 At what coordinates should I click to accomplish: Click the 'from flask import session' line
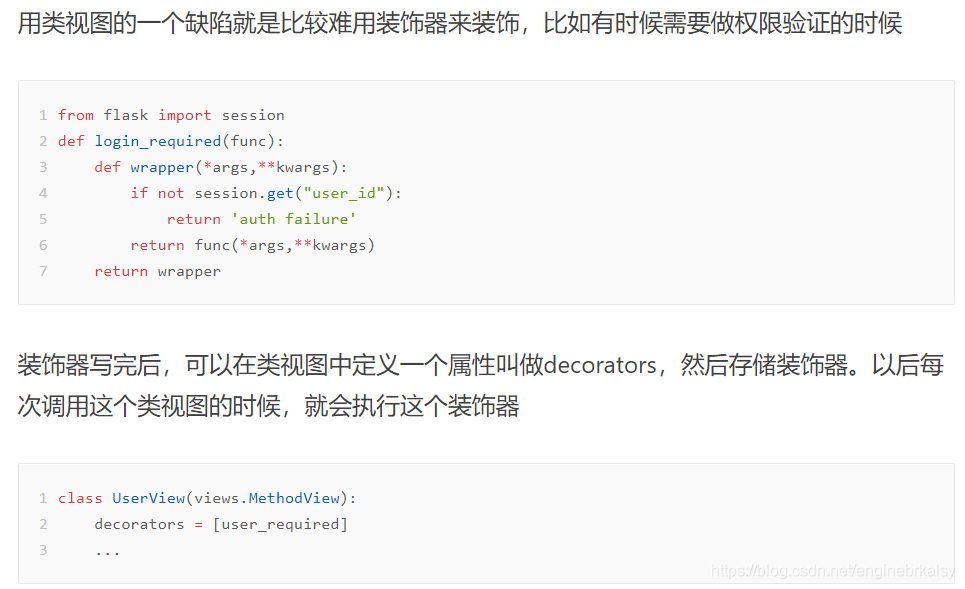(x=171, y=115)
